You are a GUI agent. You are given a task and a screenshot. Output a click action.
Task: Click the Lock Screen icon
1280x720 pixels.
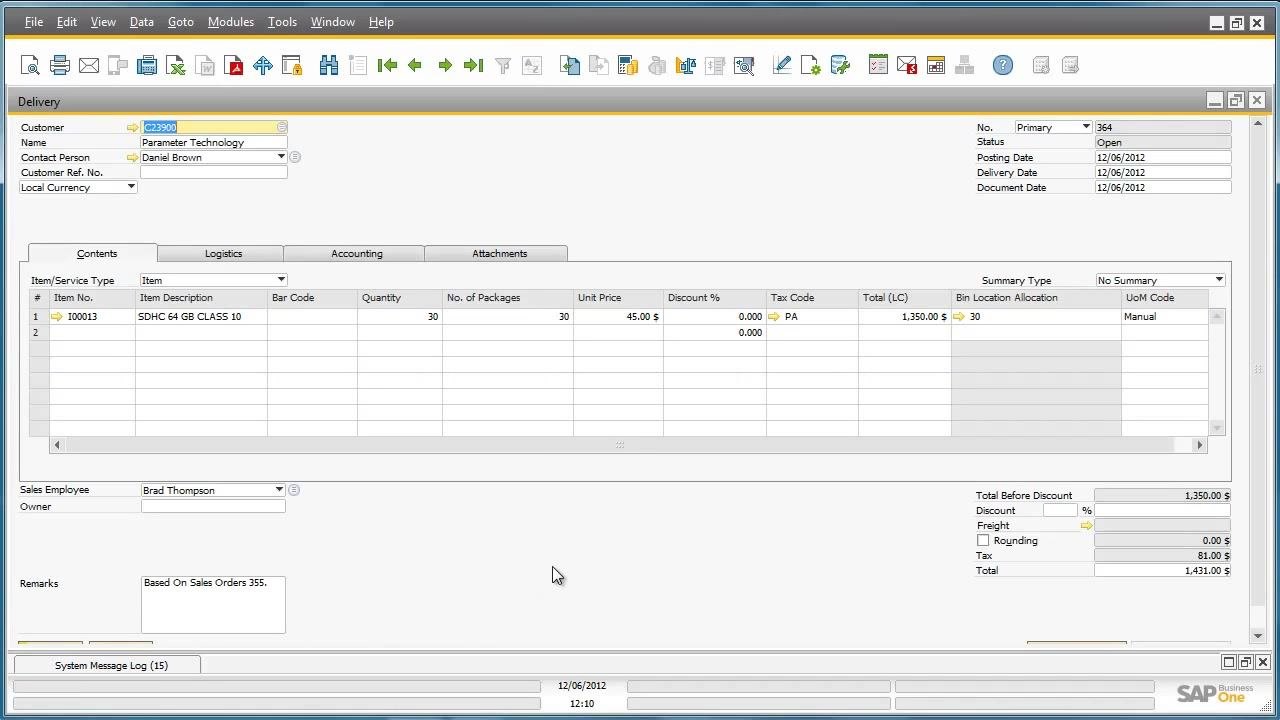tap(292, 66)
